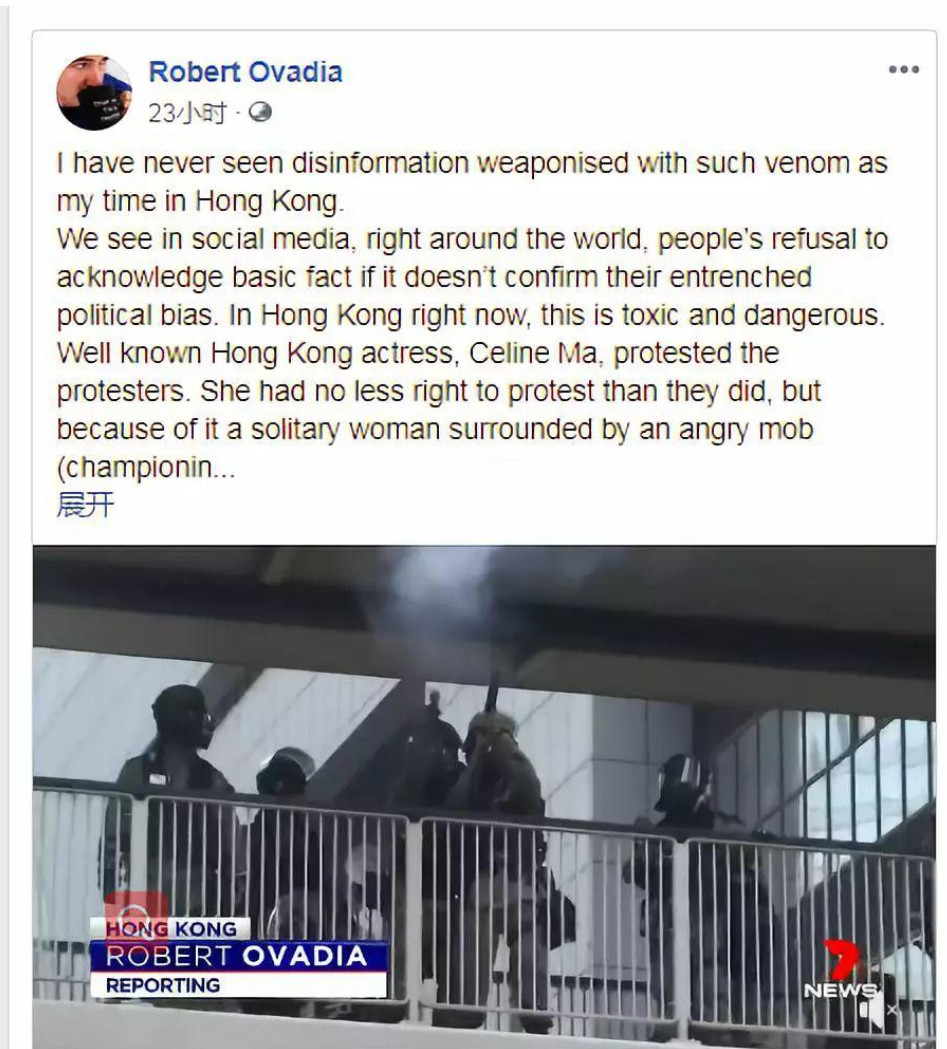Open the 23小时 timestamp permalink
Image resolution: width=947 pixels, height=1049 pixels.
click(x=188, y=112)
